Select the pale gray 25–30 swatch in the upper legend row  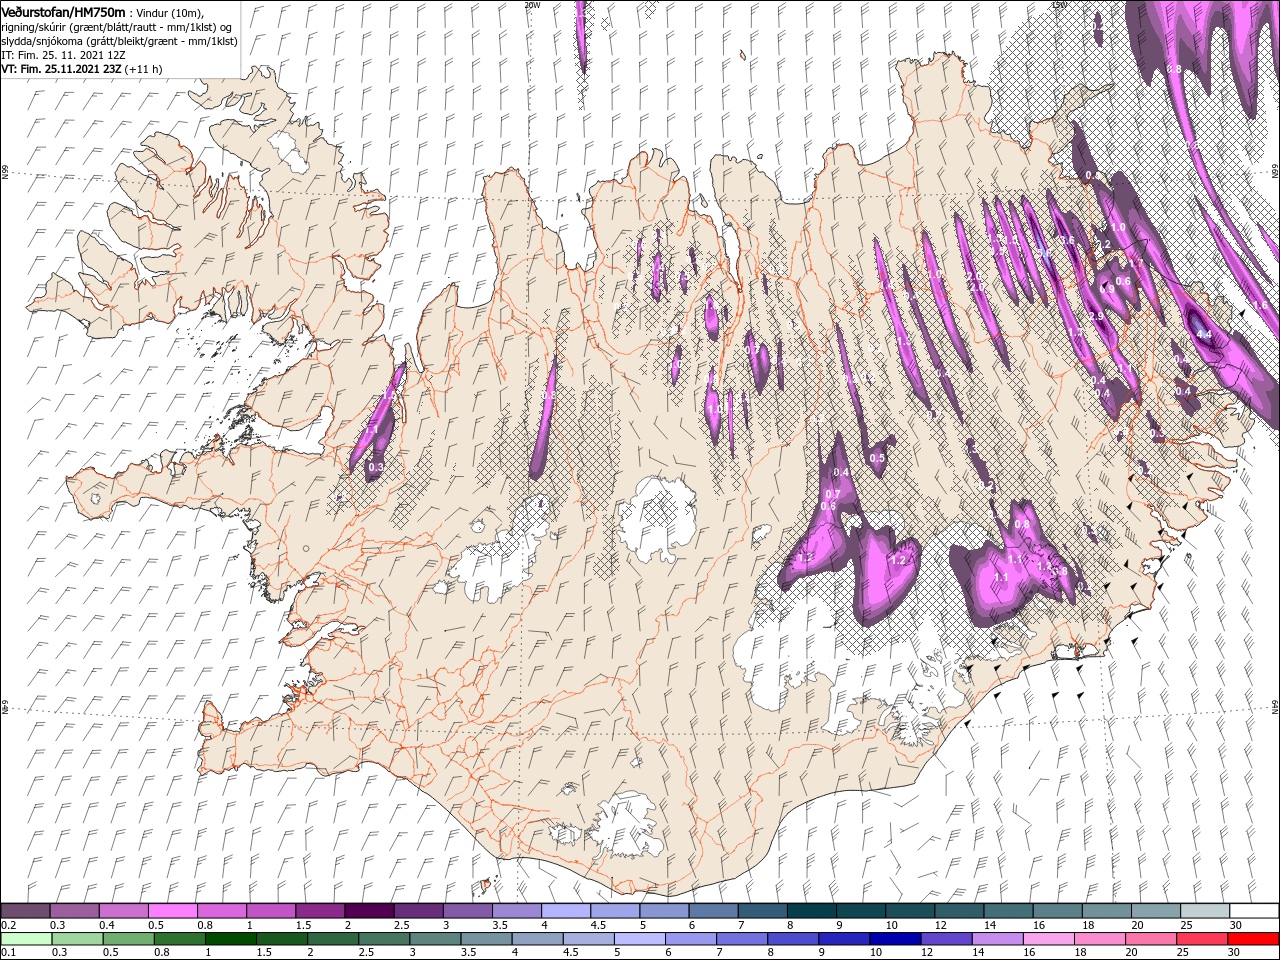click(1205, 911)
